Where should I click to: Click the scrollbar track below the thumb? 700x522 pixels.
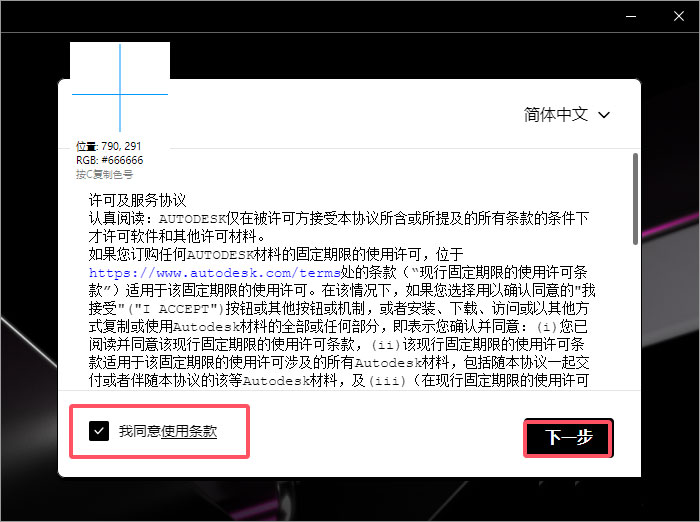tap(635, 317)
